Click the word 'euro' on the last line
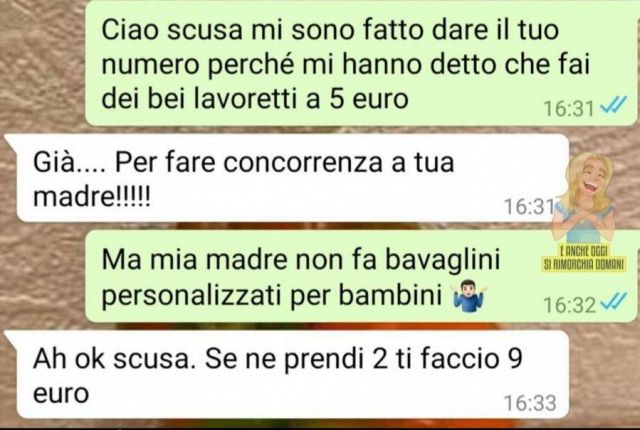 point(61,394)
